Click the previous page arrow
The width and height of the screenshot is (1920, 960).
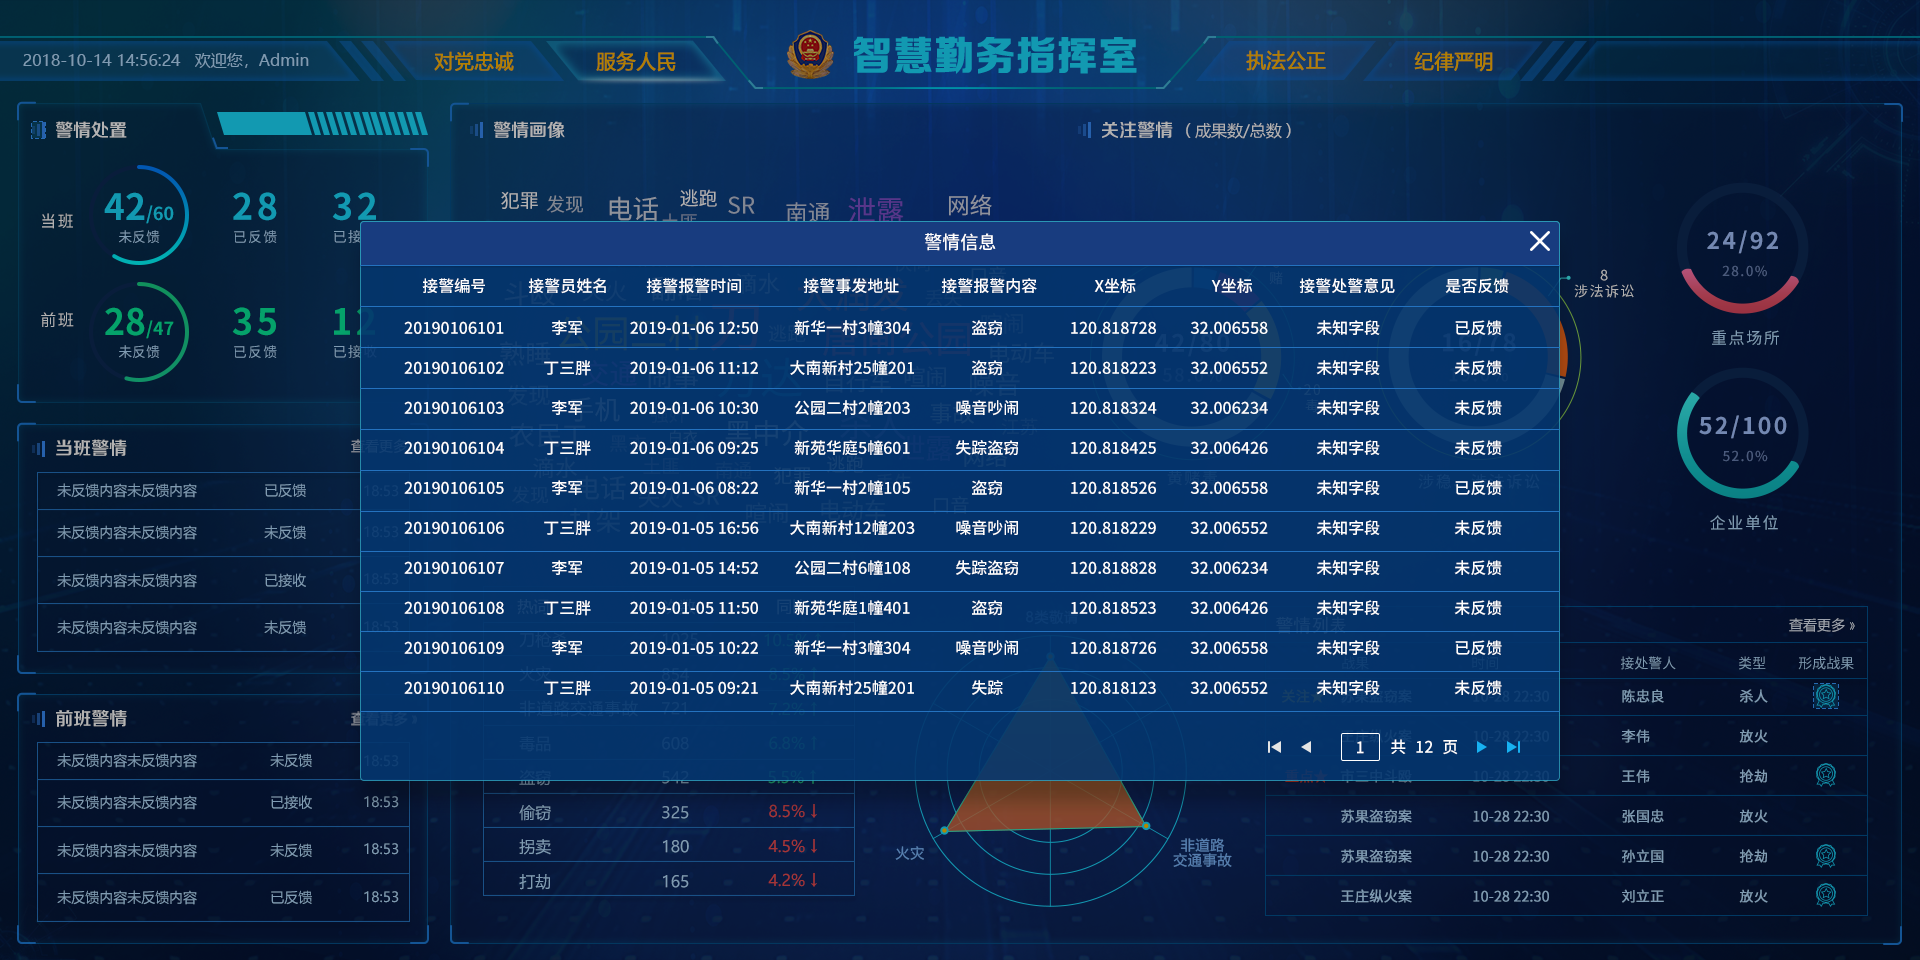tap(1306, 747)
